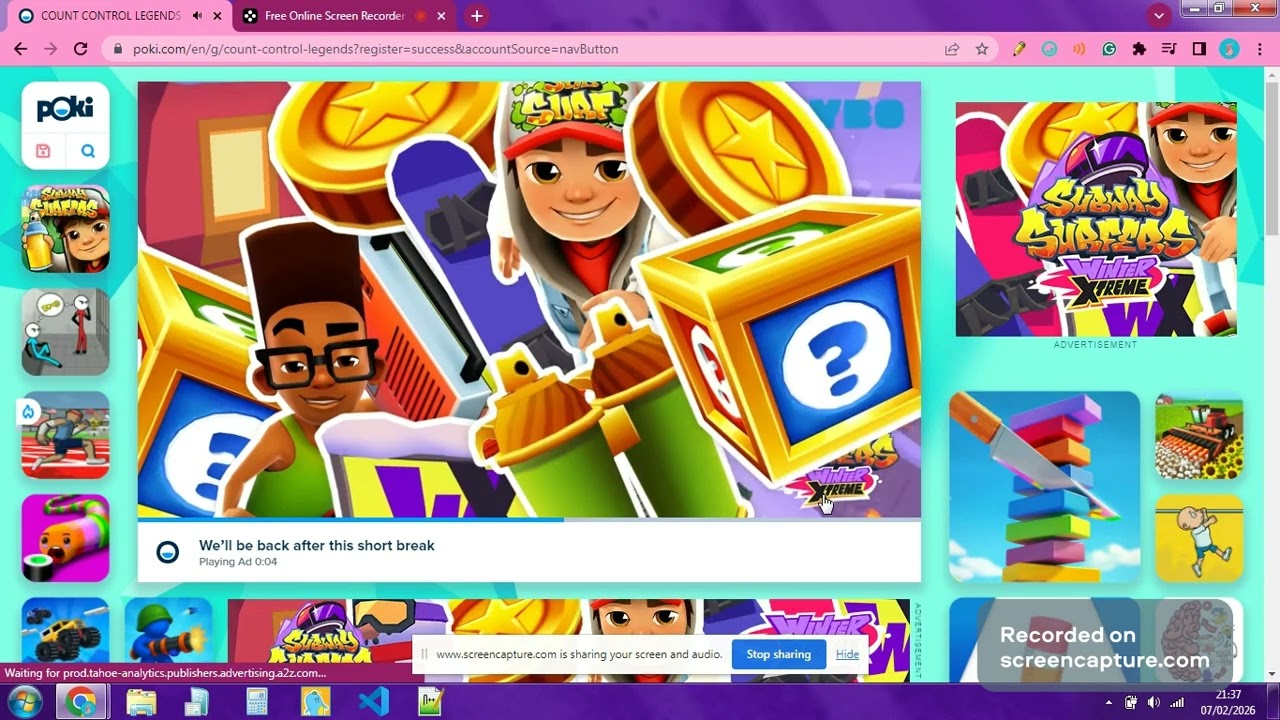
Task: Open the orange sound waves extension
Action: click(x=1079, y=48)
